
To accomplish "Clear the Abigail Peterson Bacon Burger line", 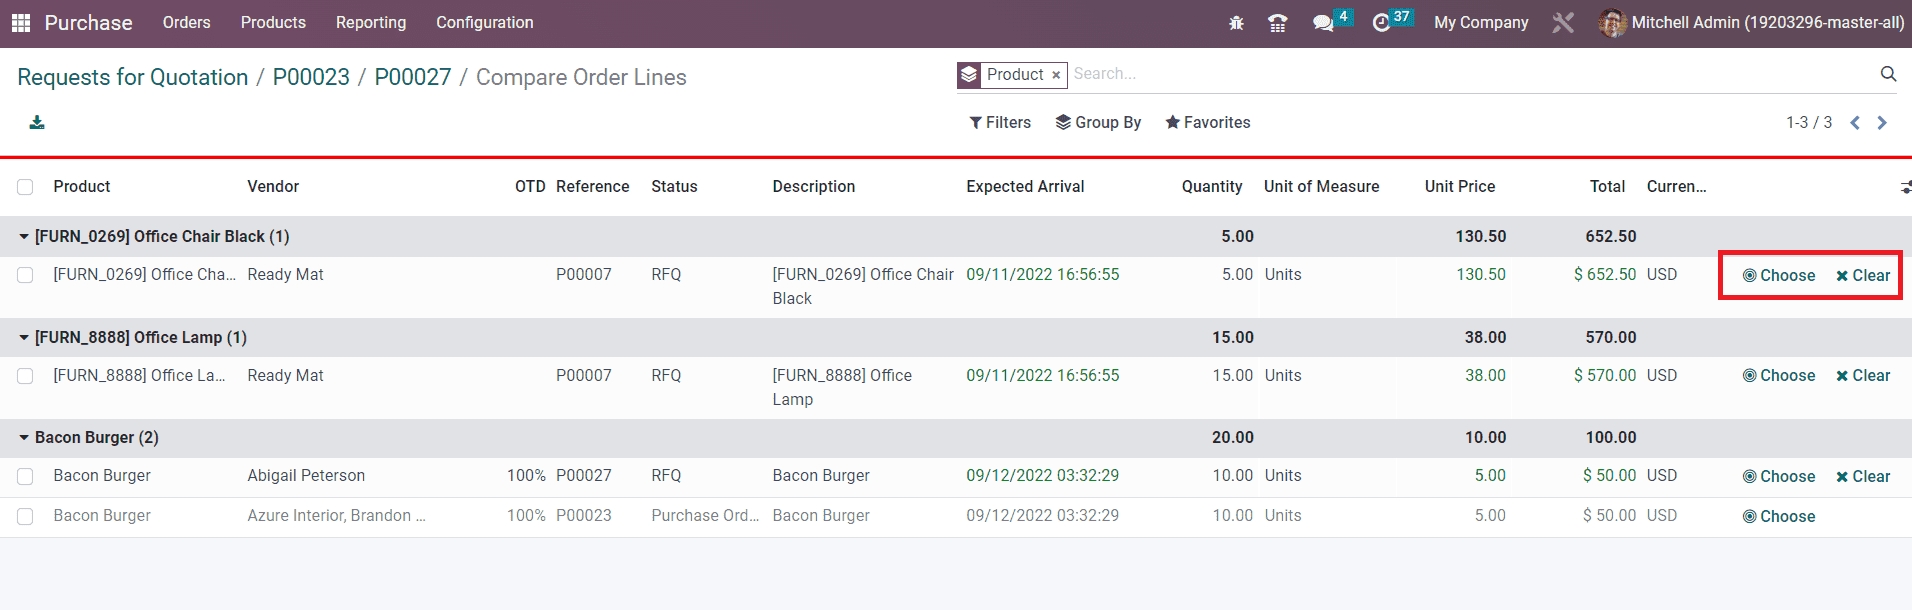I will coord(1862,477).
